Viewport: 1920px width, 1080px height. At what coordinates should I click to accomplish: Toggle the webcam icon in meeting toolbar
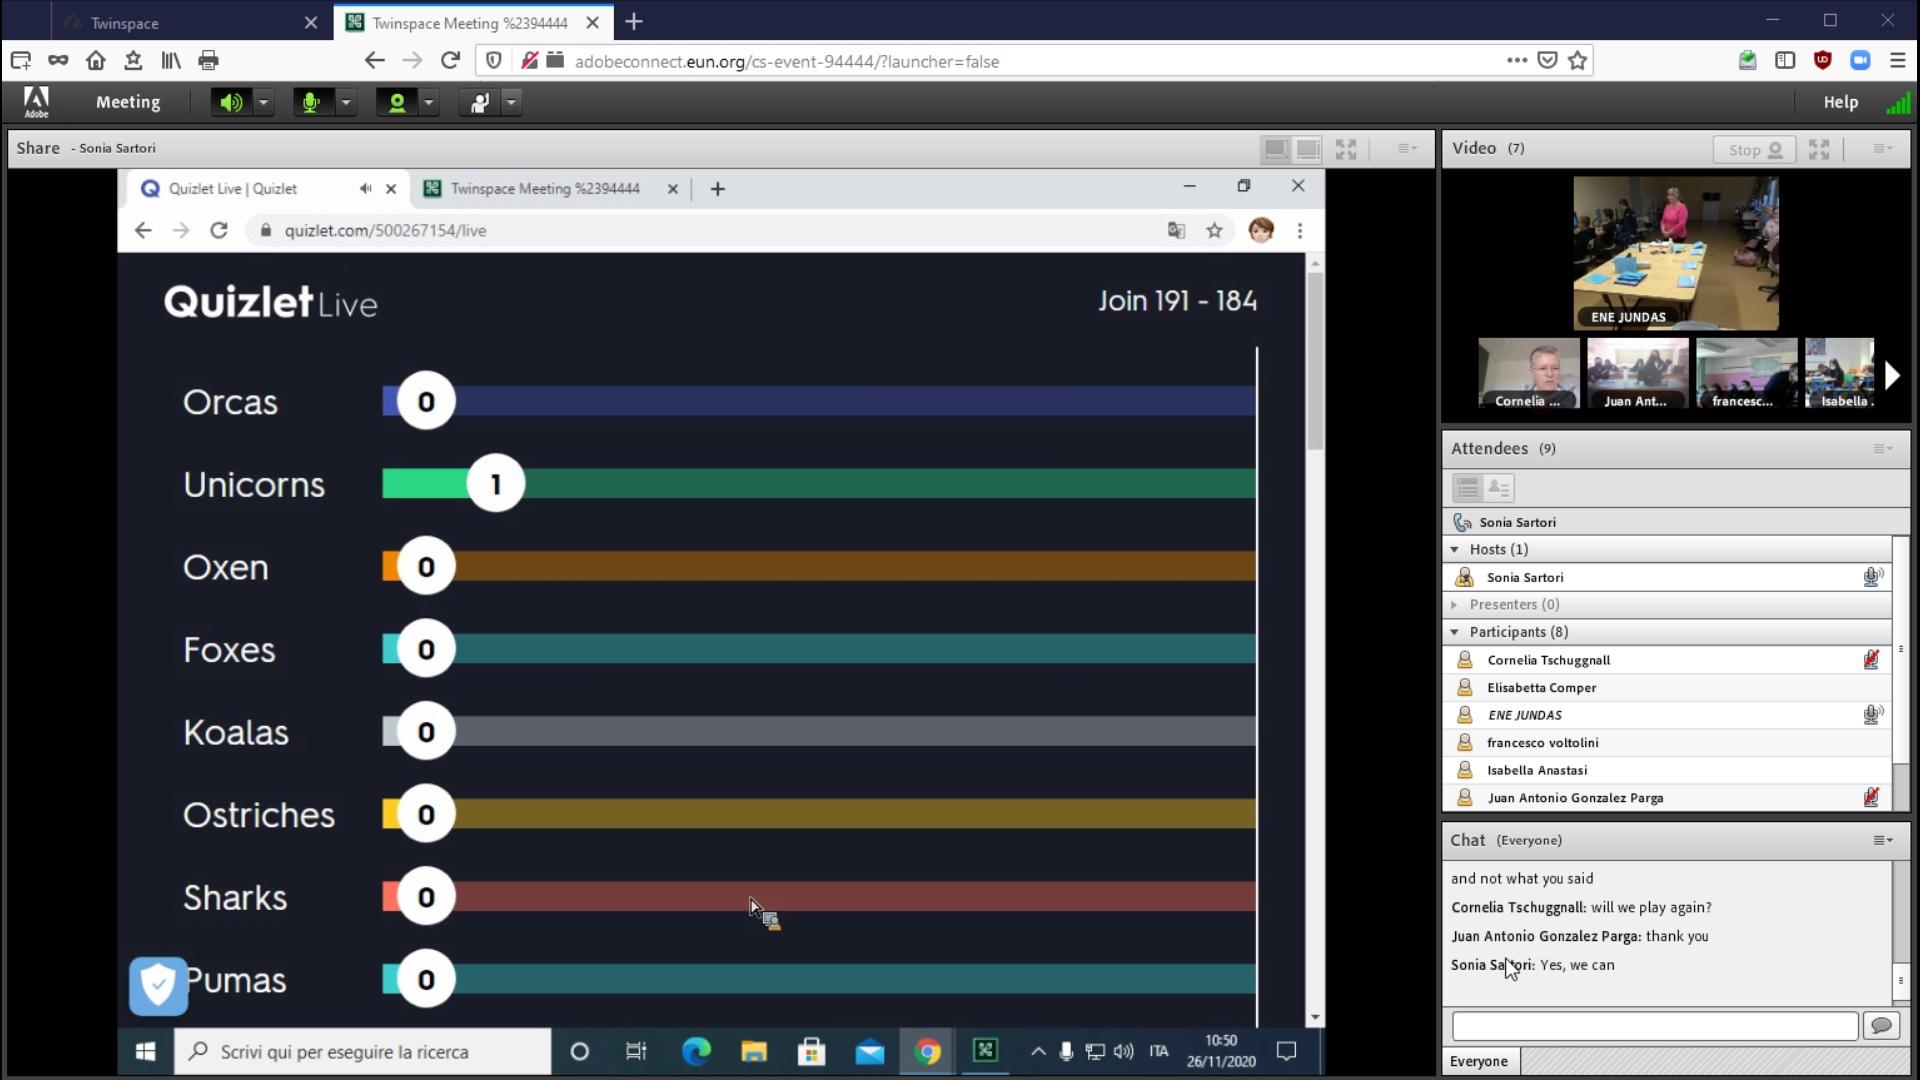(x=397, y=102)
